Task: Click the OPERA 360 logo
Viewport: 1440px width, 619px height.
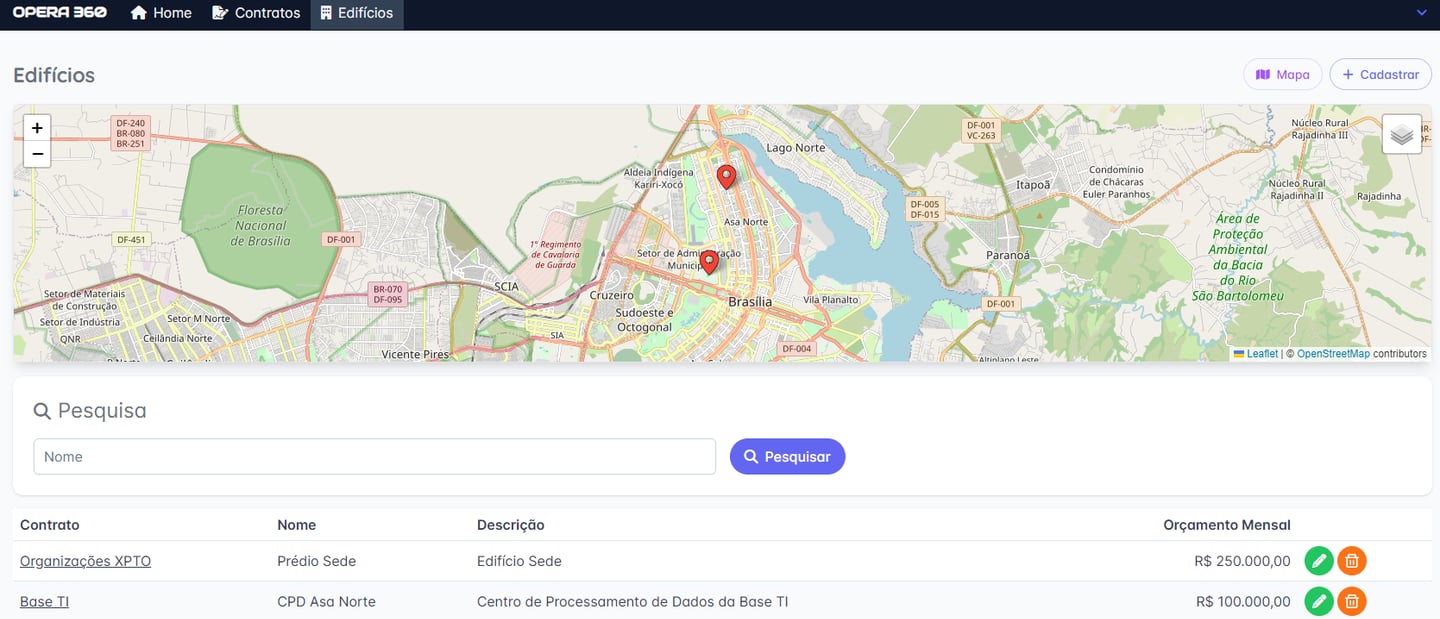Action: pyautogui.click(x=60, y=13)
